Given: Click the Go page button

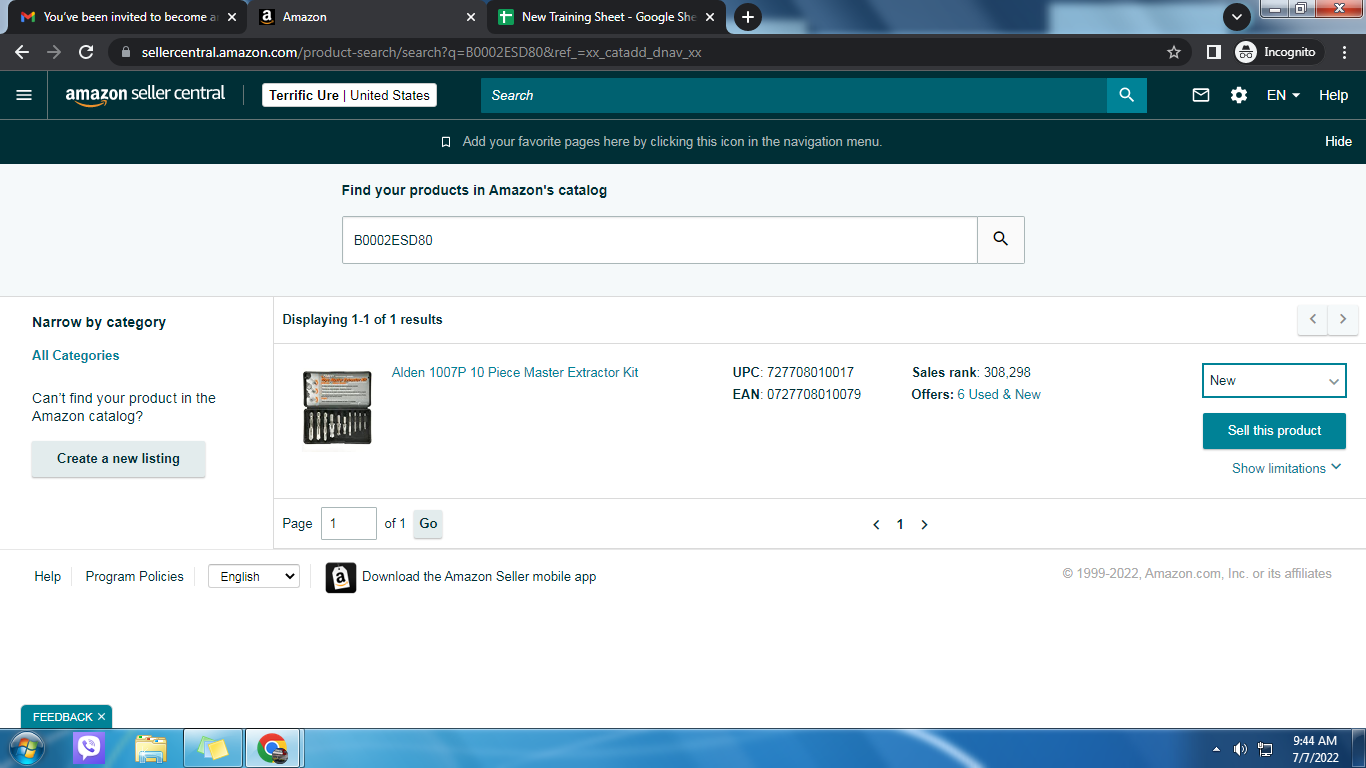Looking at the screenshot, I should tap(428, 524).
